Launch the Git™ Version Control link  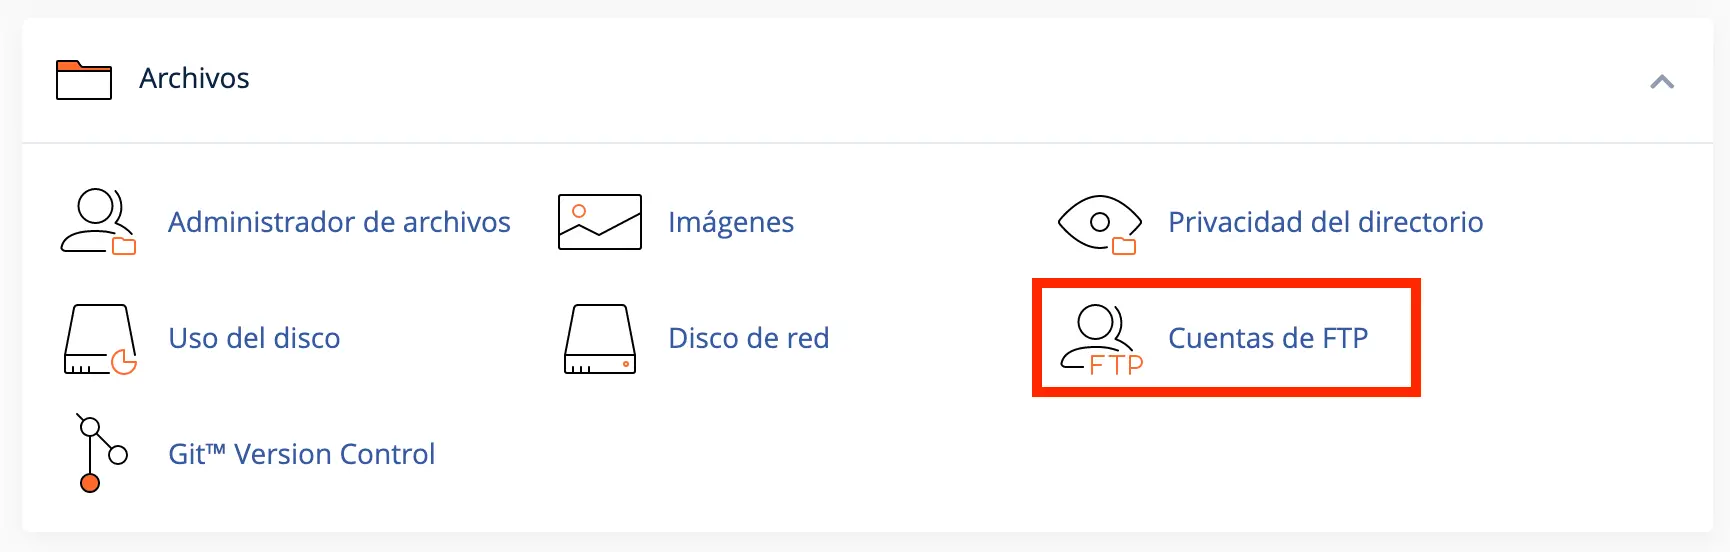(301, 454)
